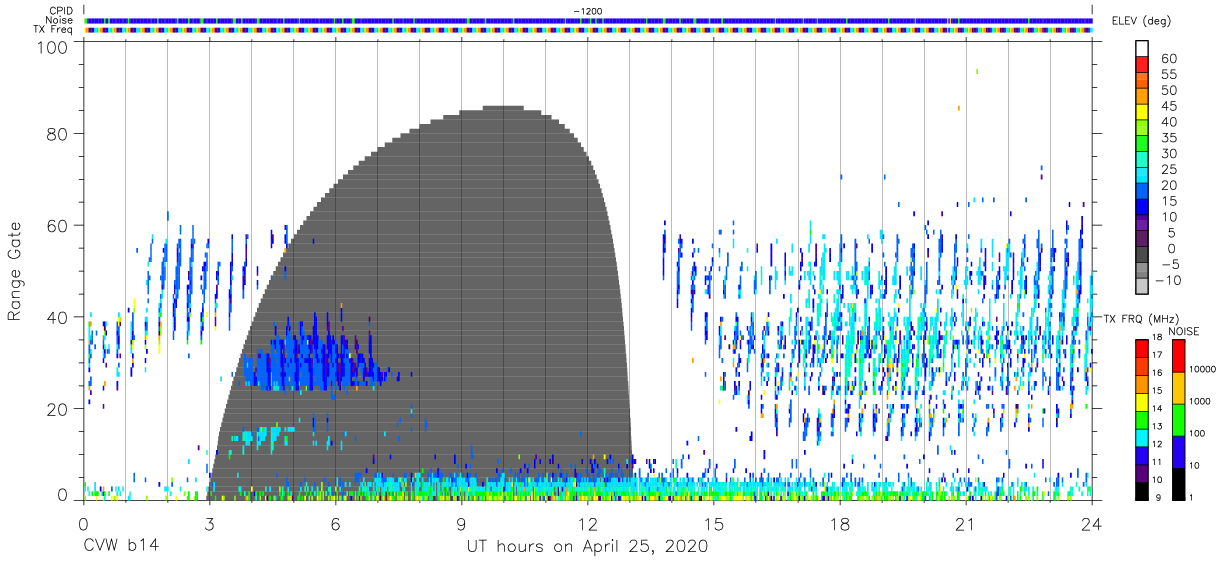Click the noise legend value 10000
Viewport: 1228px width, 567px height.
click(x=1202, y=369)
